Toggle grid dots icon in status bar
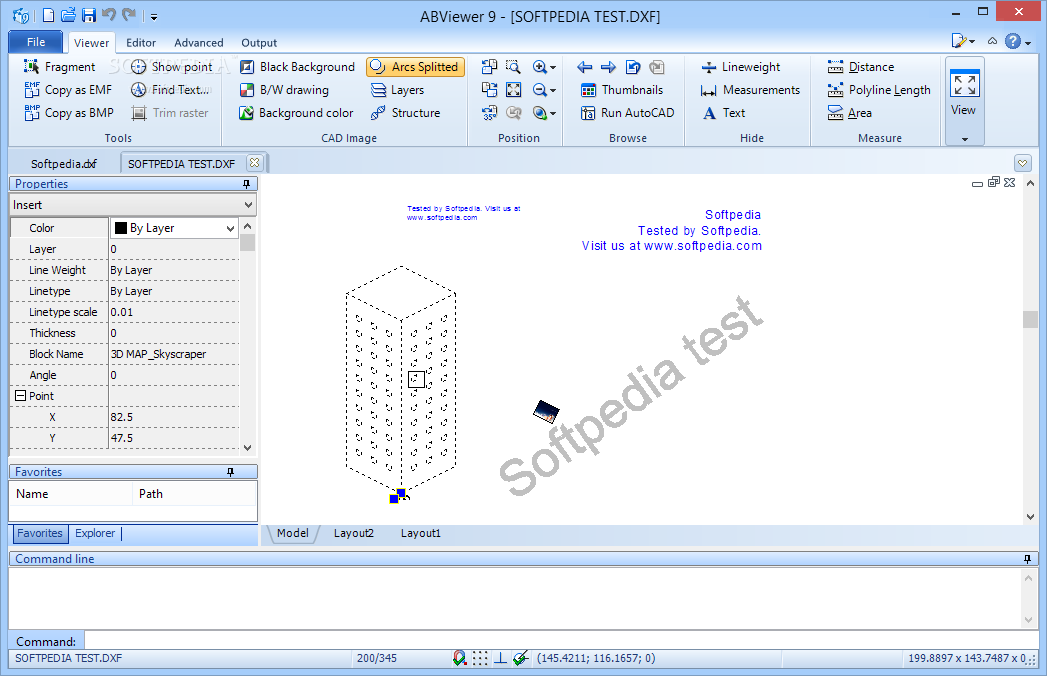This screenshot has height=676, width=1047. [480, 658]
